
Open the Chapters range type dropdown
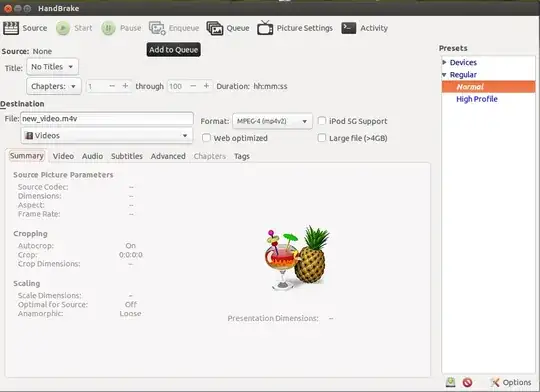[54, 86]
